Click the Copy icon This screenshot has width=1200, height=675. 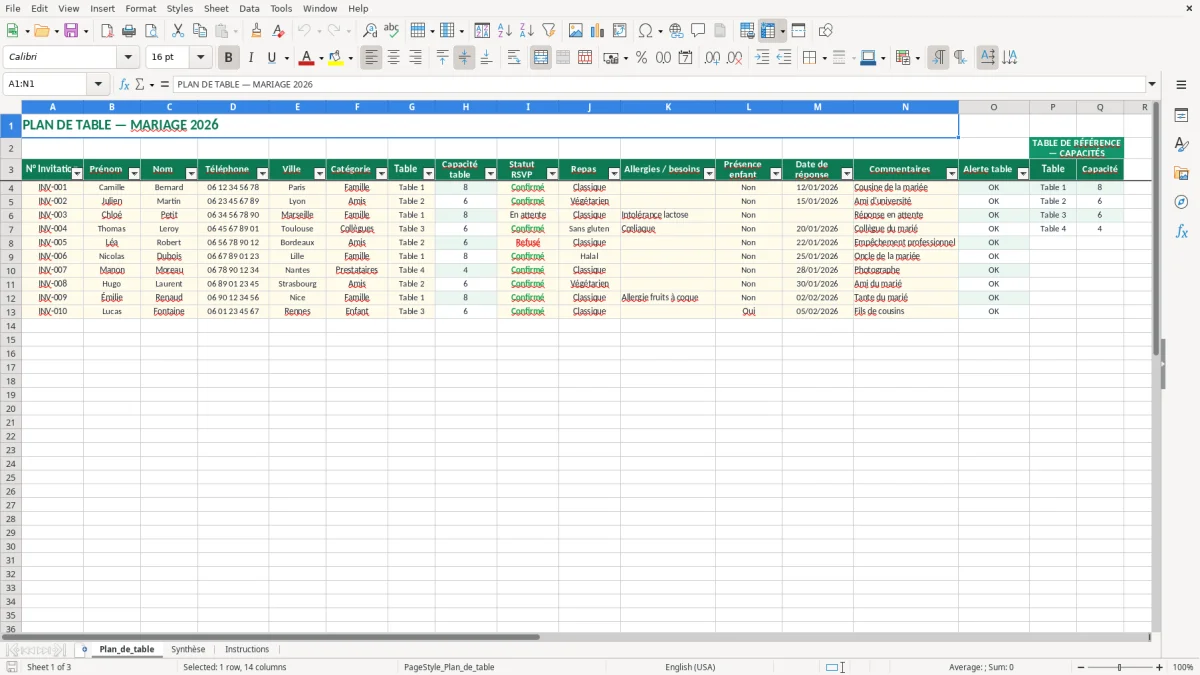click(200, 31)
